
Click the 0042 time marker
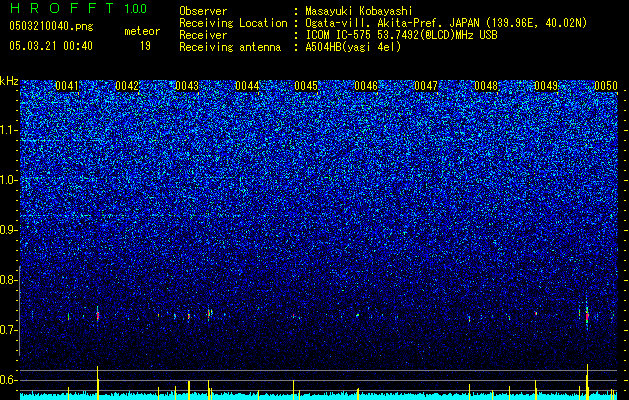tap(127, 86)
